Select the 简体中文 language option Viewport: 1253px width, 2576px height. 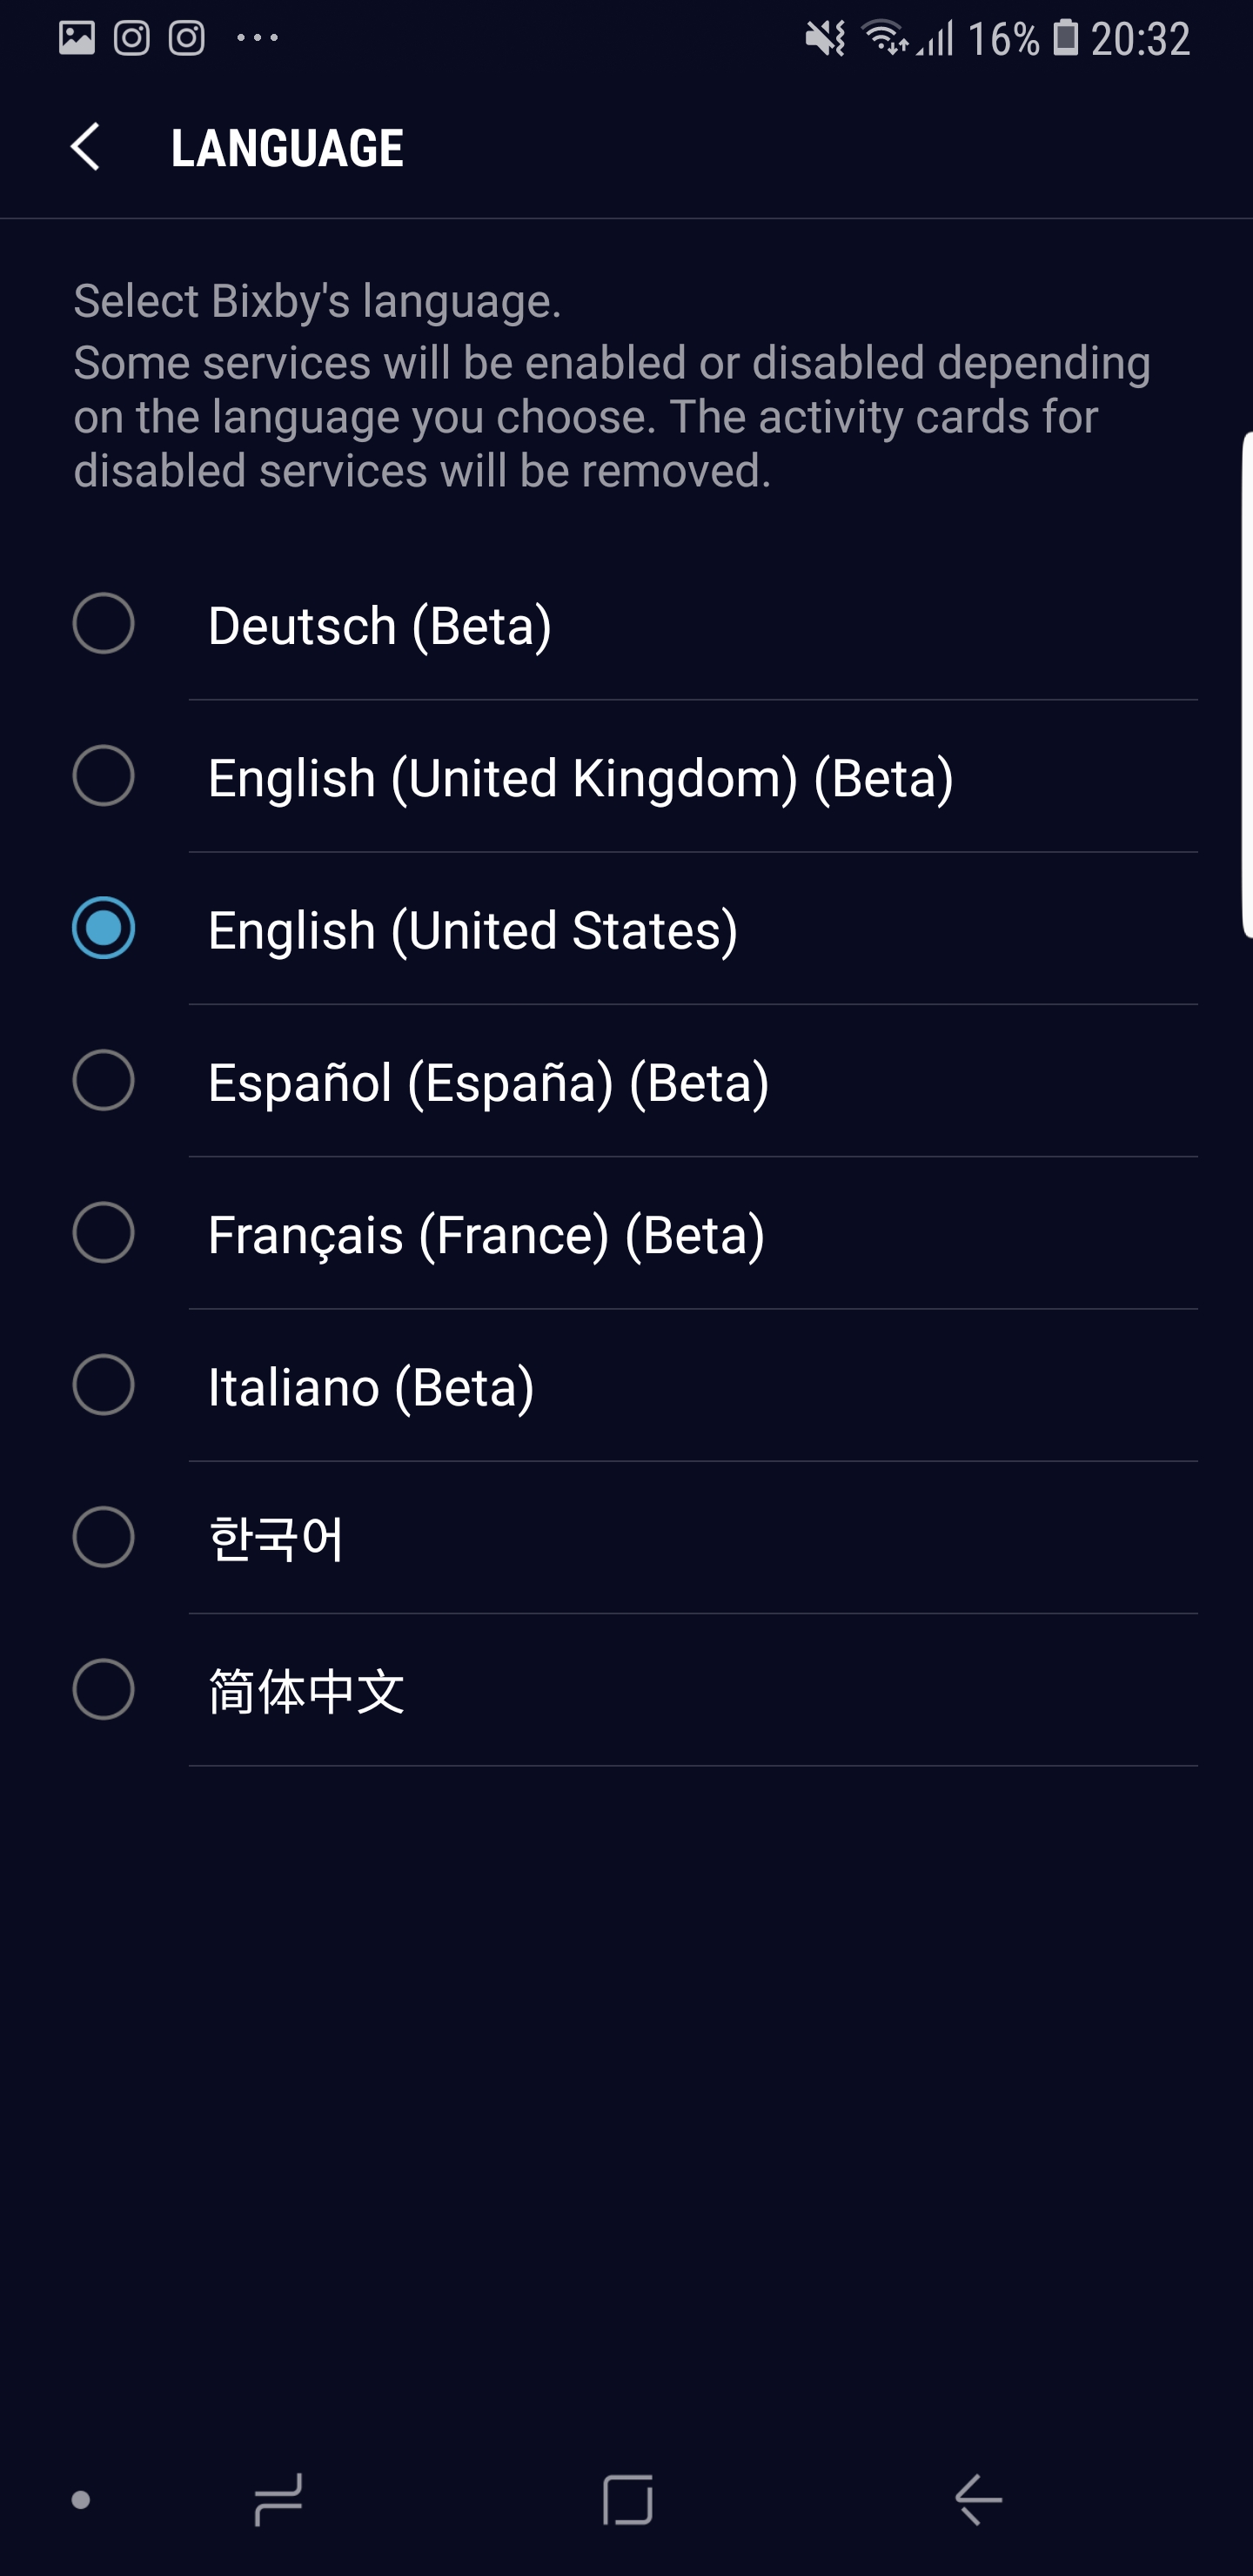click(306, 1691)
